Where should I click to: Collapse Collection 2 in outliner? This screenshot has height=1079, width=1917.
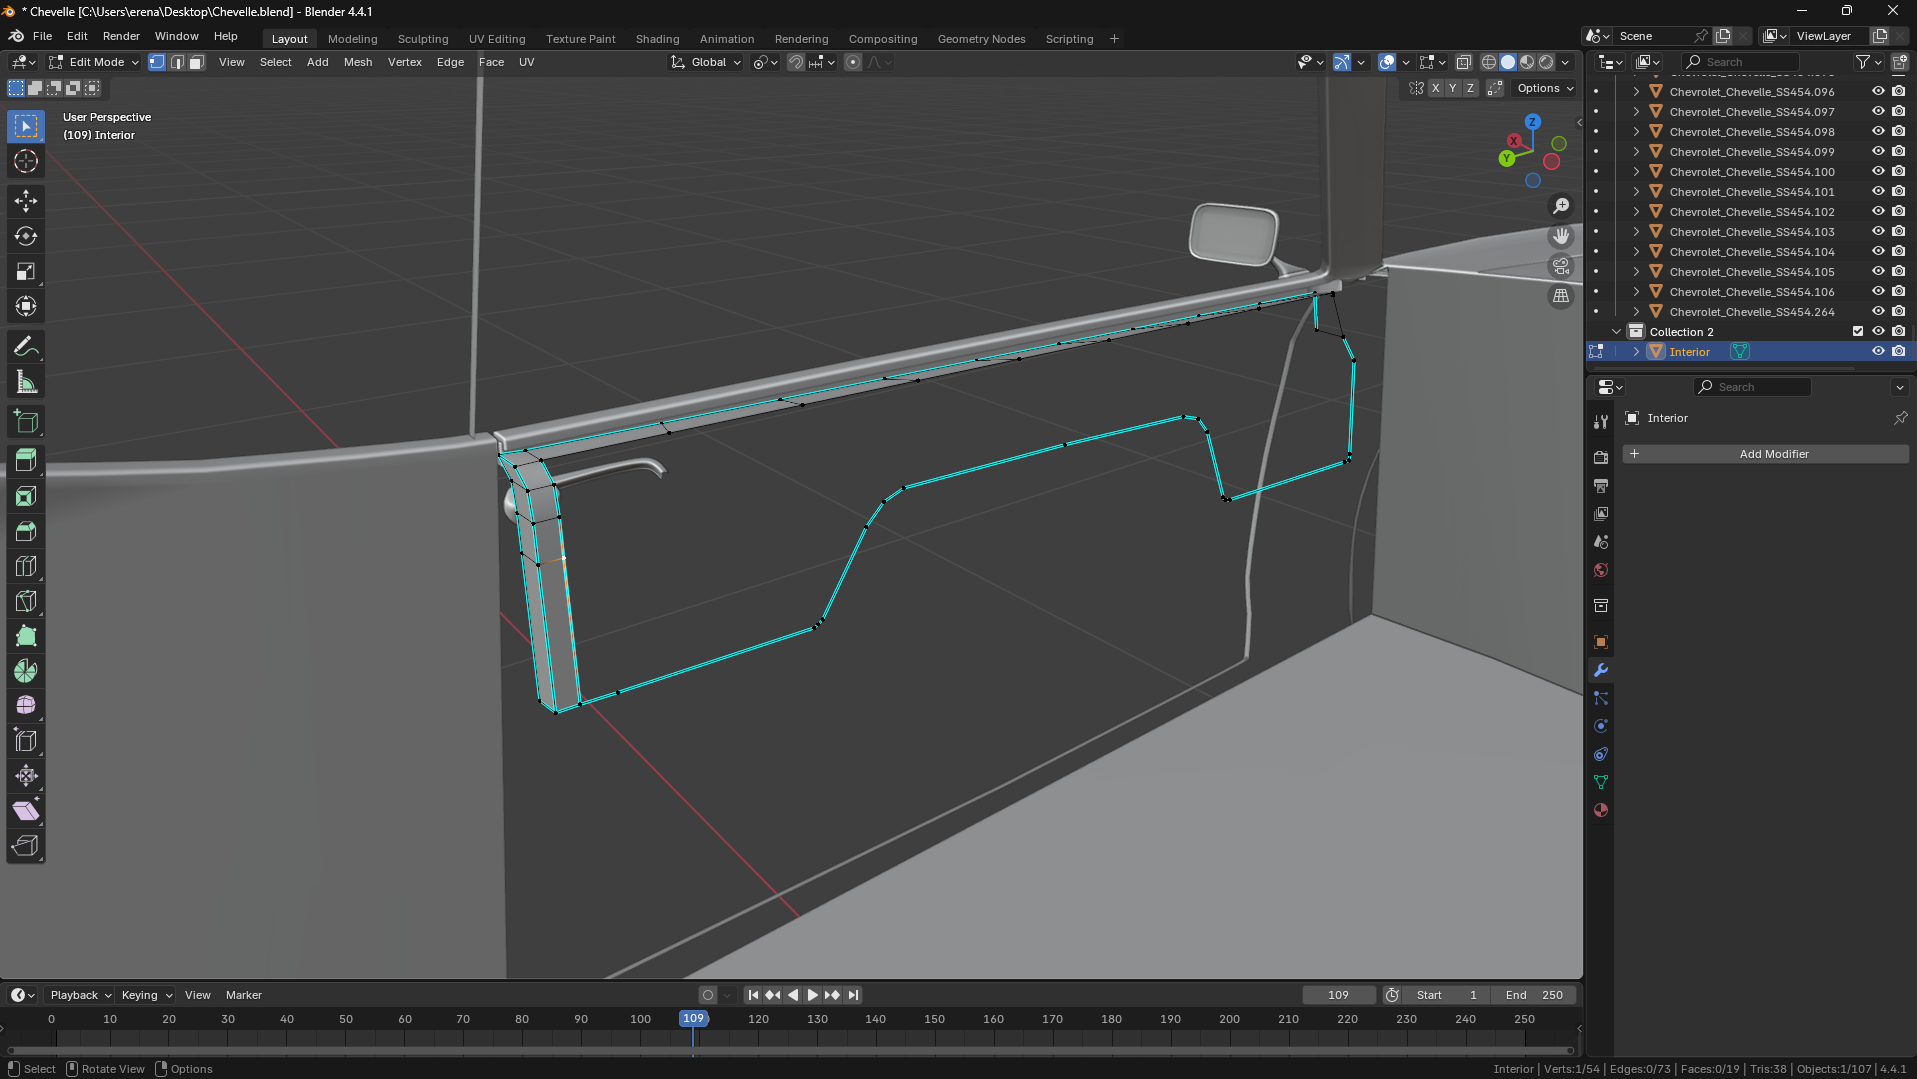point(1616,332)
